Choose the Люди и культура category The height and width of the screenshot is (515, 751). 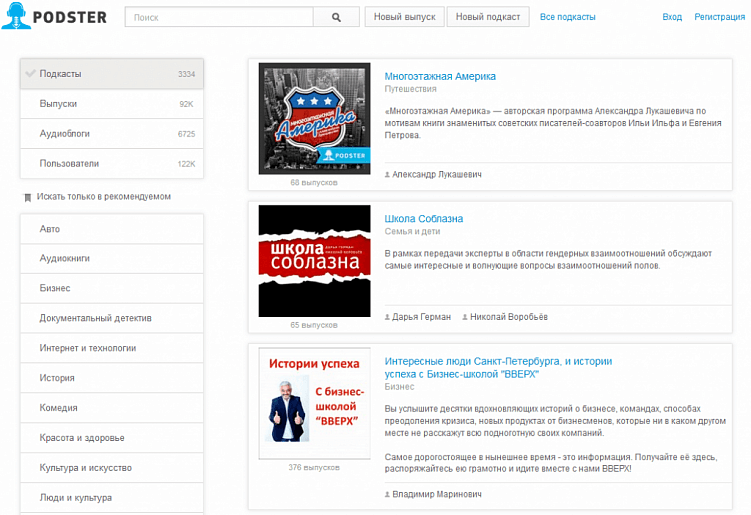point(112,498)
